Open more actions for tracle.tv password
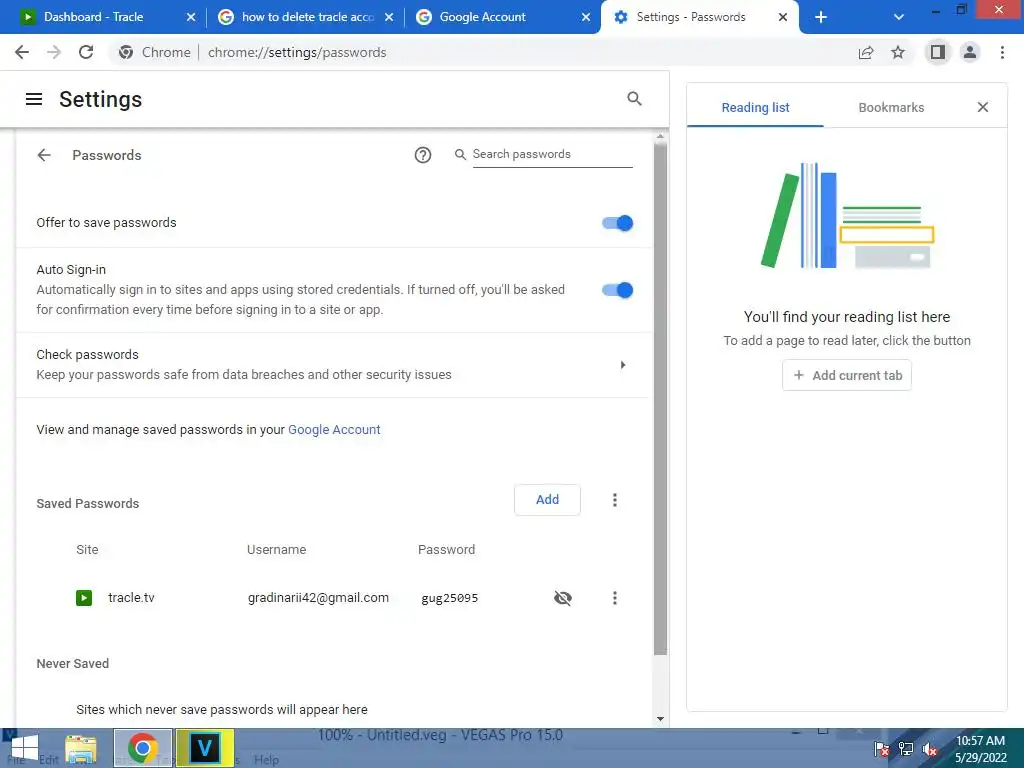This screenshot has height=768, width=1024. tap(615, 598)
